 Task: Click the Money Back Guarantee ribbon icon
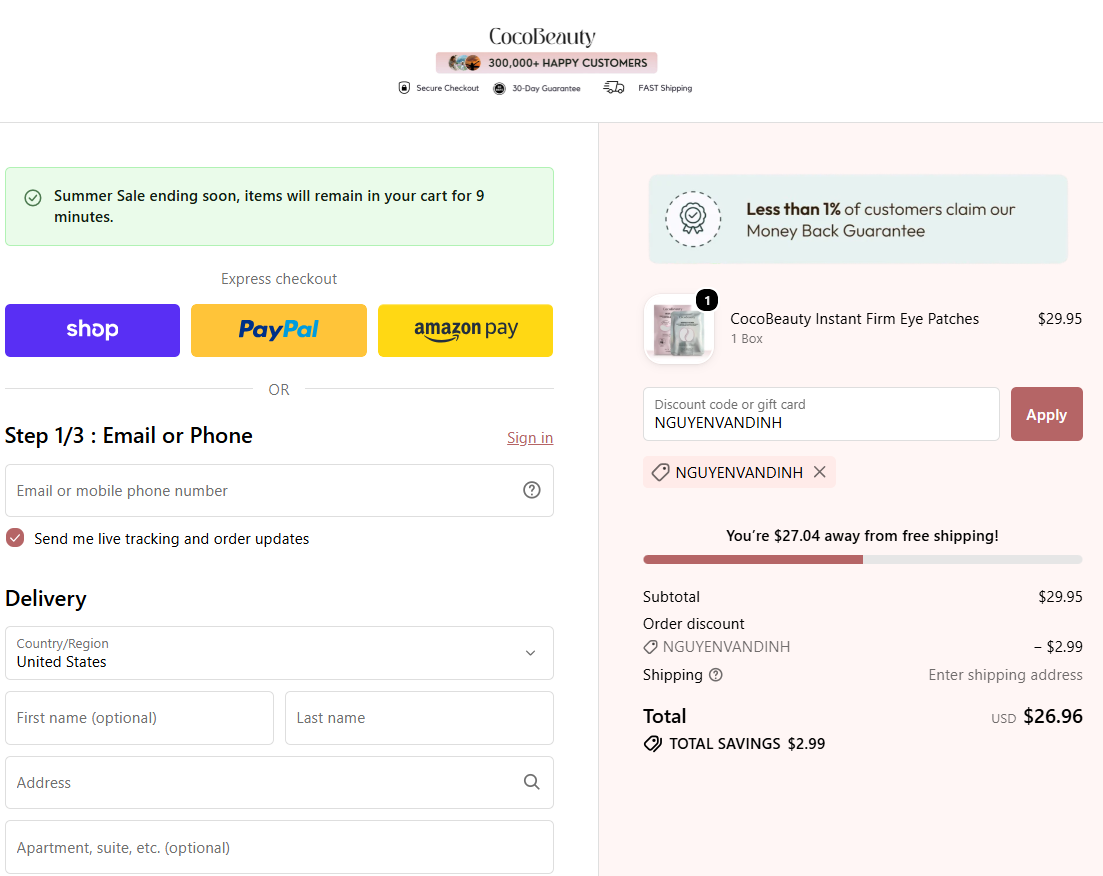tap(693, 219)
